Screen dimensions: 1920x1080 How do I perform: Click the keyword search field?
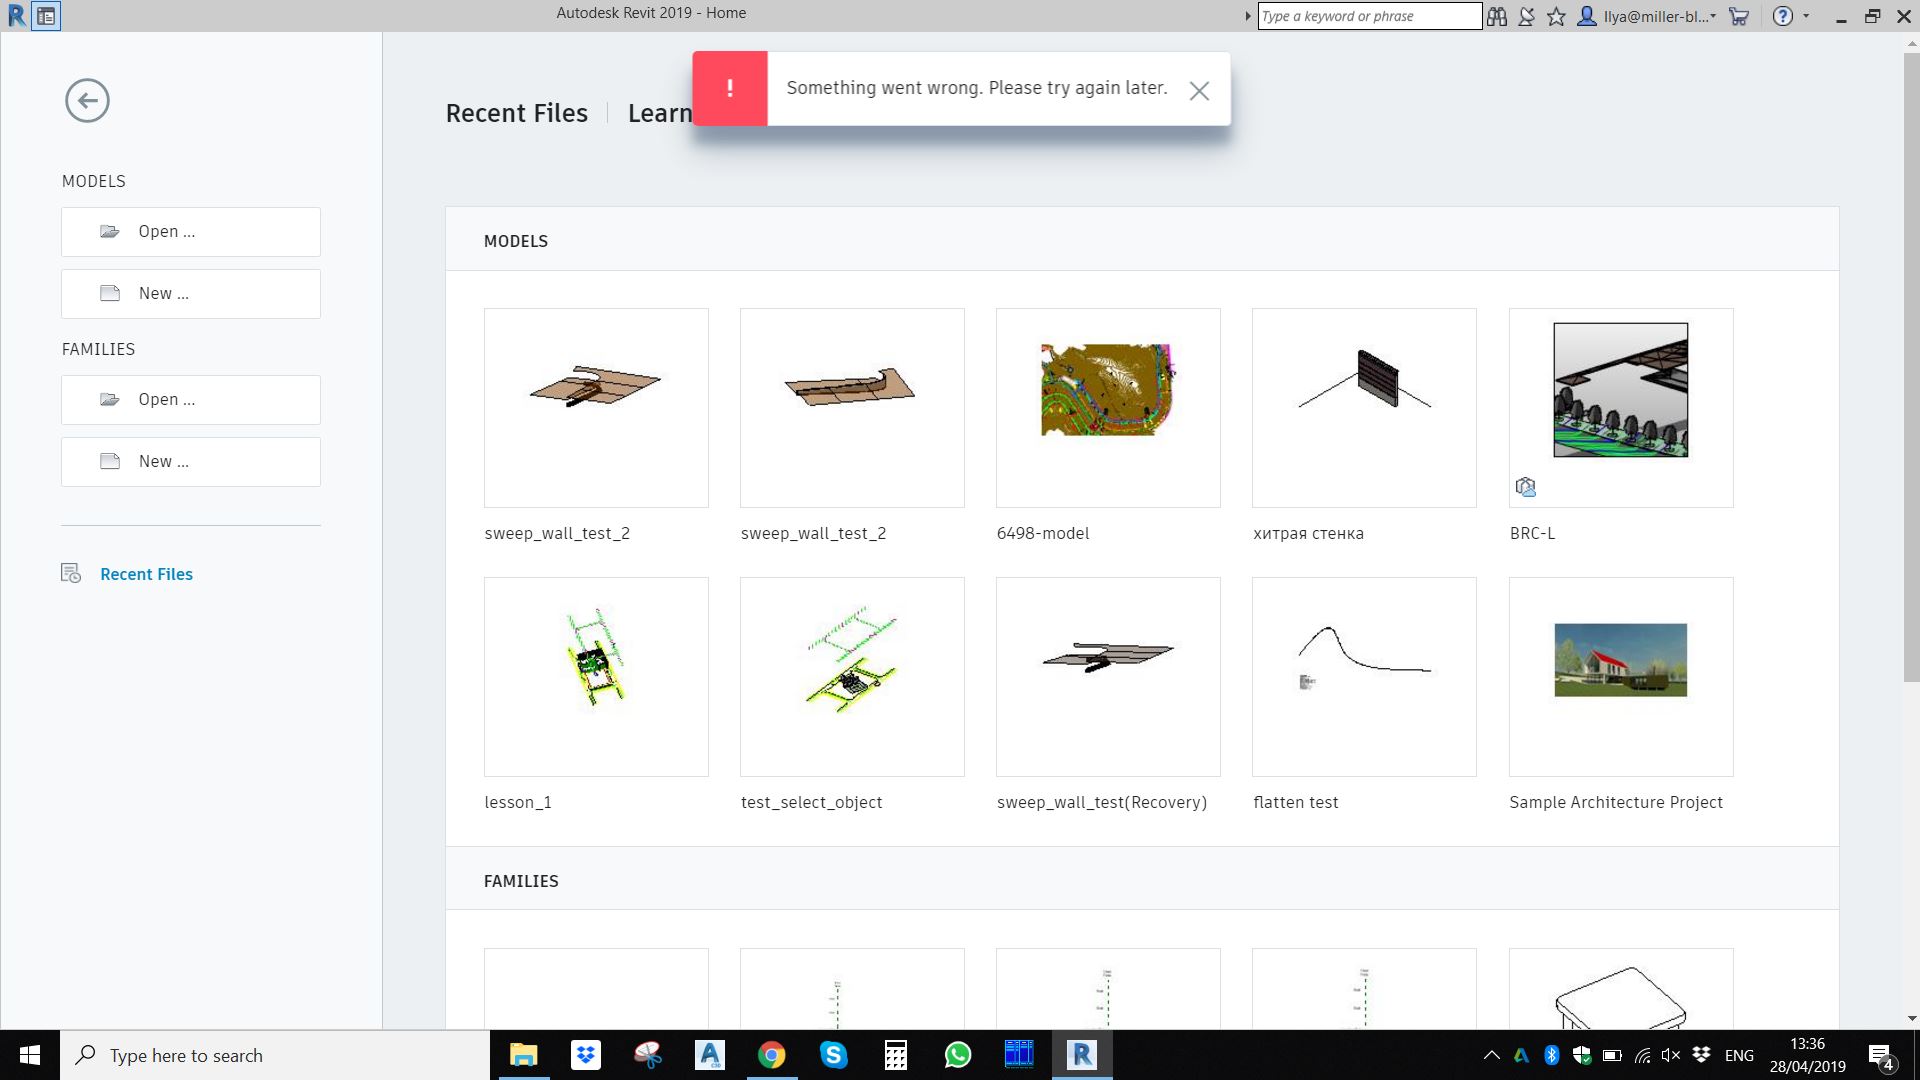(1369, 16)
